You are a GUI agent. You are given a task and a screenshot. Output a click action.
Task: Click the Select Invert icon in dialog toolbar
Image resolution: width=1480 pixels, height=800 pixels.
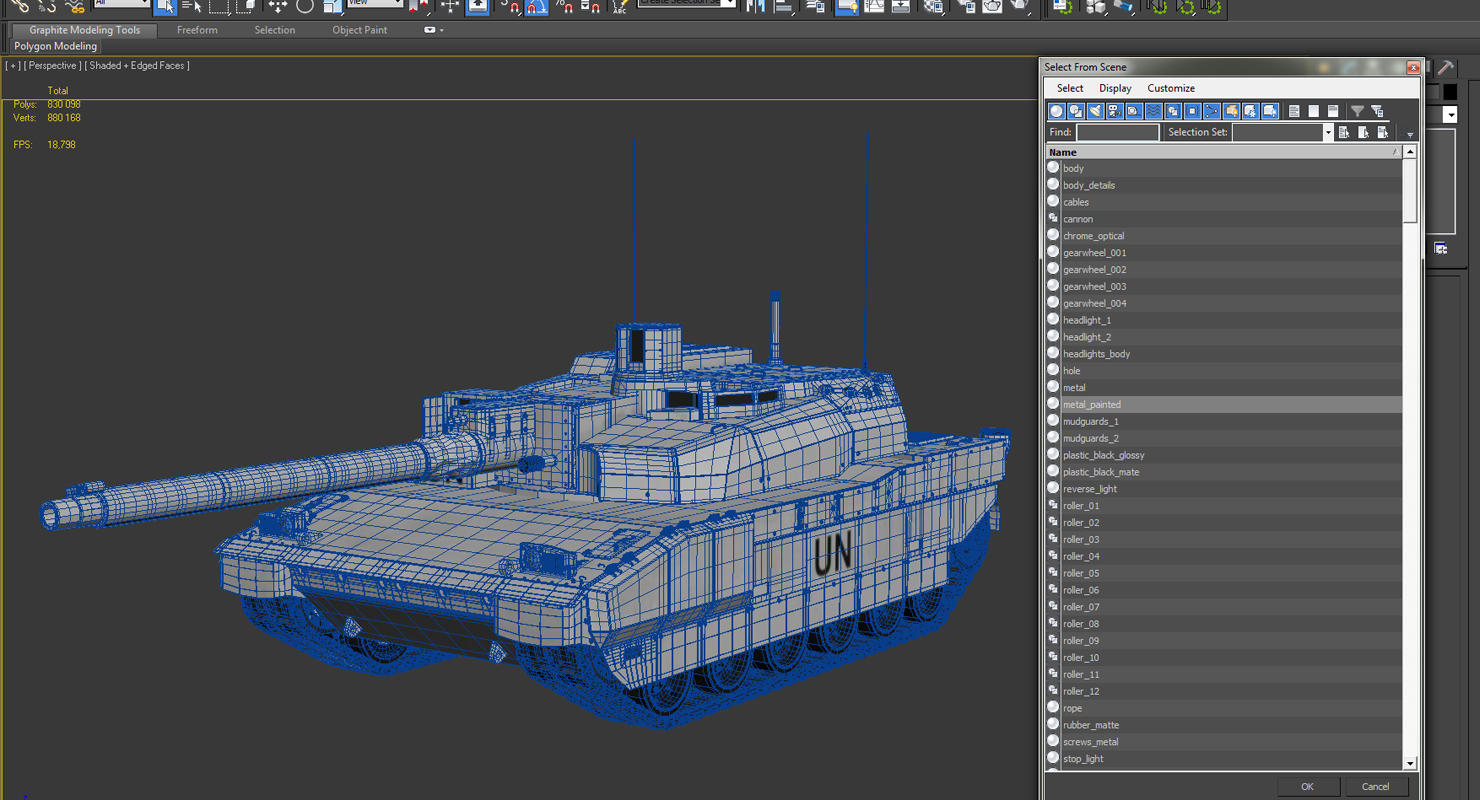pyautogui.click(x=1333, y=111)
